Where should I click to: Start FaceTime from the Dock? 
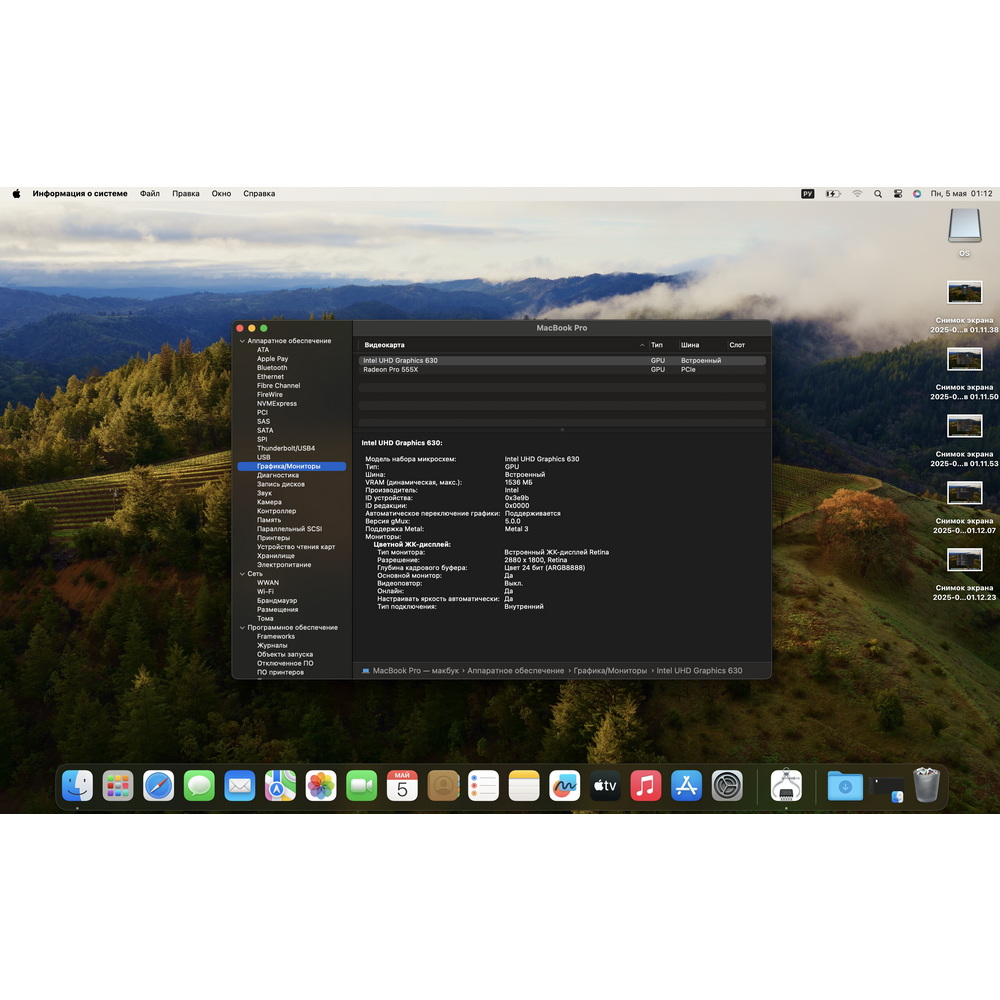click(x=362, y=785)
